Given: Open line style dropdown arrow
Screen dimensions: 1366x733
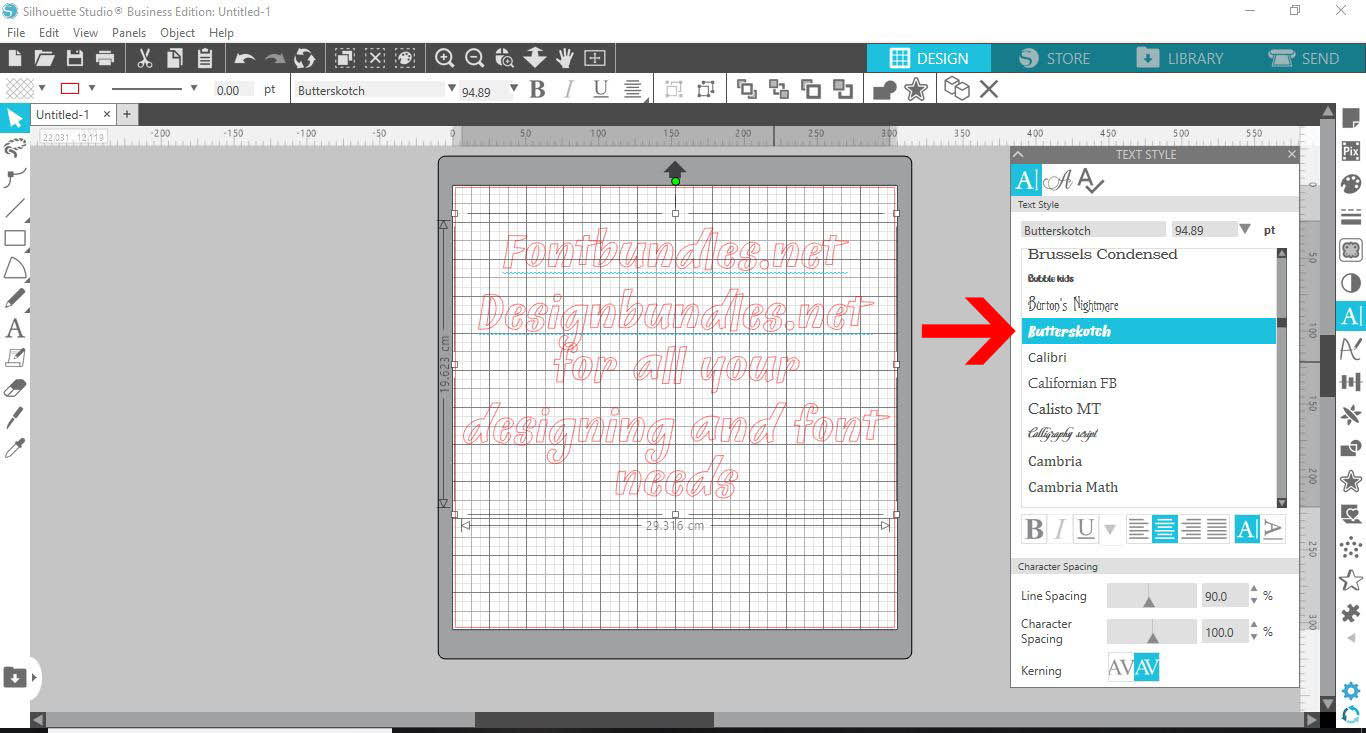Looking at the screenshot, I should (x=193, y=89).
